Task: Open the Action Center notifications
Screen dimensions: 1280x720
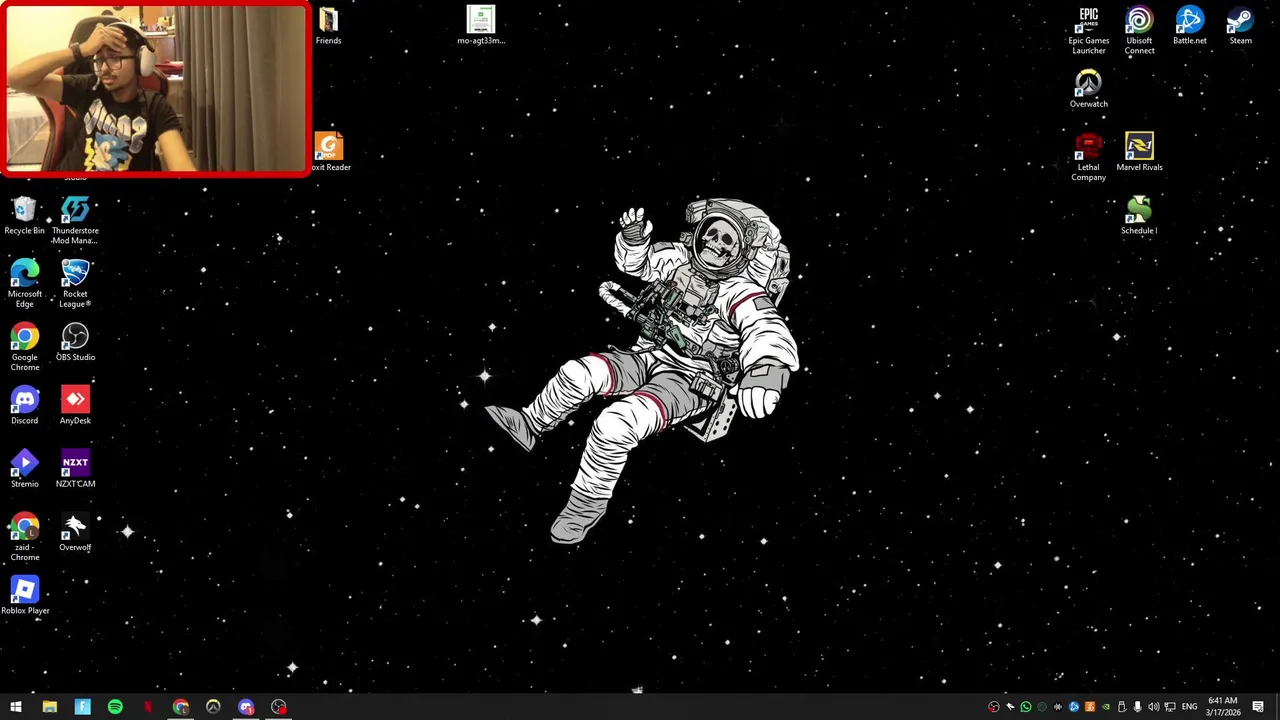Action: 1258,707
